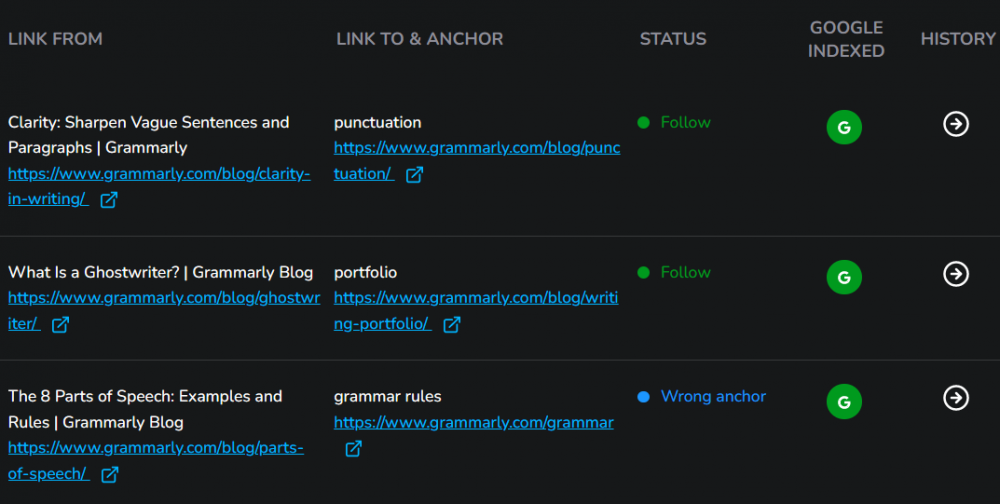Click the anchor text 'portfolio'
Image resolution: width=1000 pixels, height=504 pixels.
pos(365,272)
